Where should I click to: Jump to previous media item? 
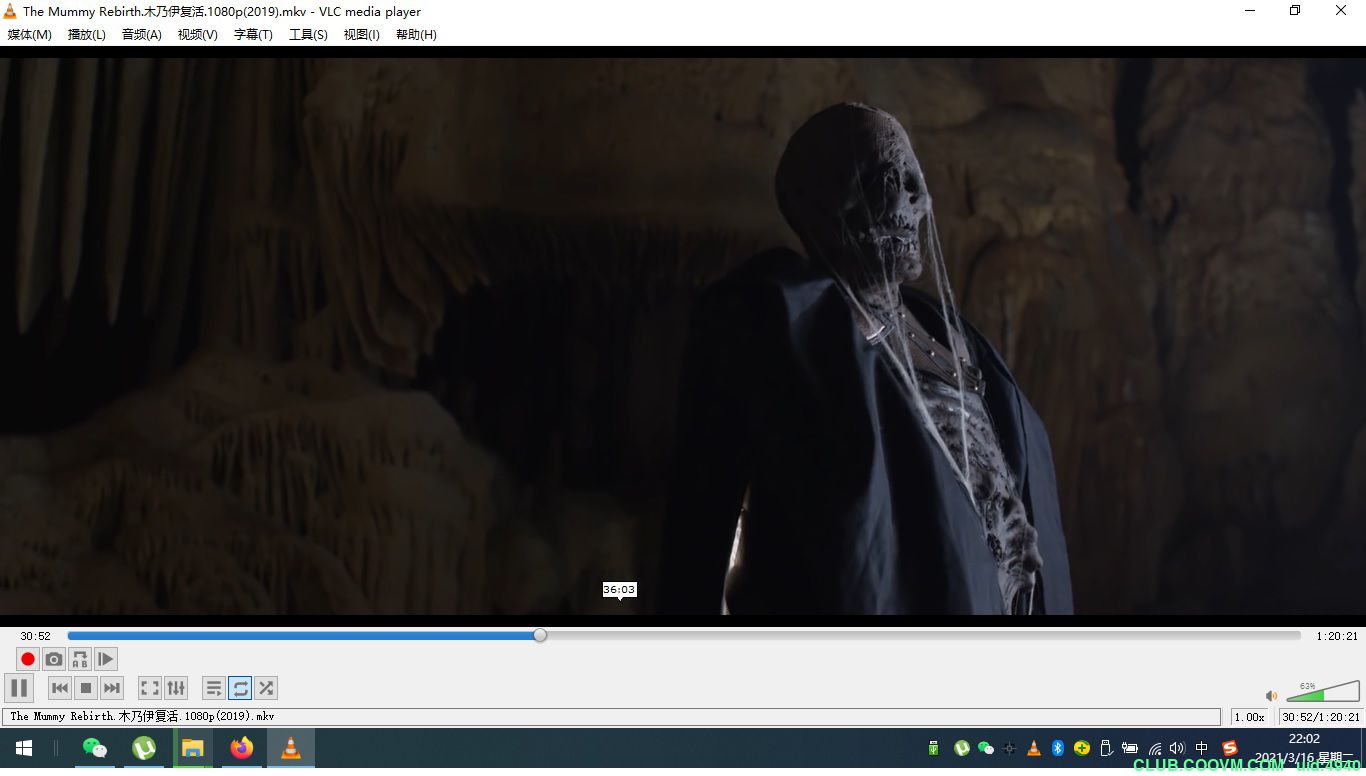(60, 688)
